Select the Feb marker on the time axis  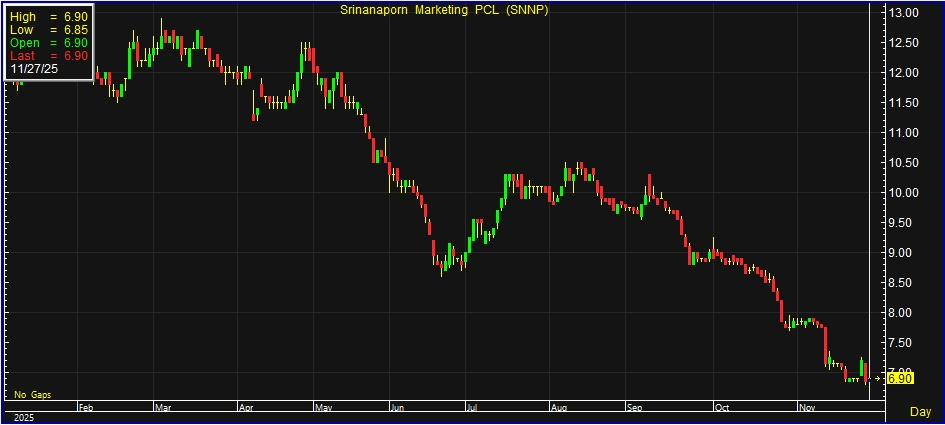point(86,408)
